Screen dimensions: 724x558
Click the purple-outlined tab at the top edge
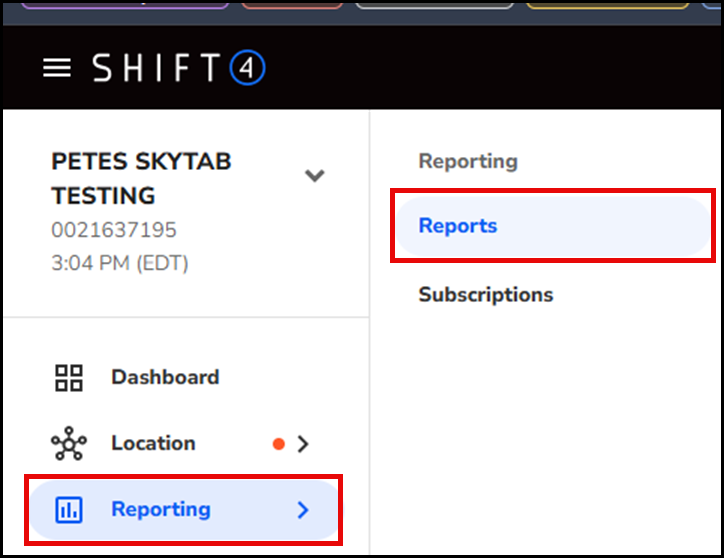pyautogui.click(x=125, y=4)
